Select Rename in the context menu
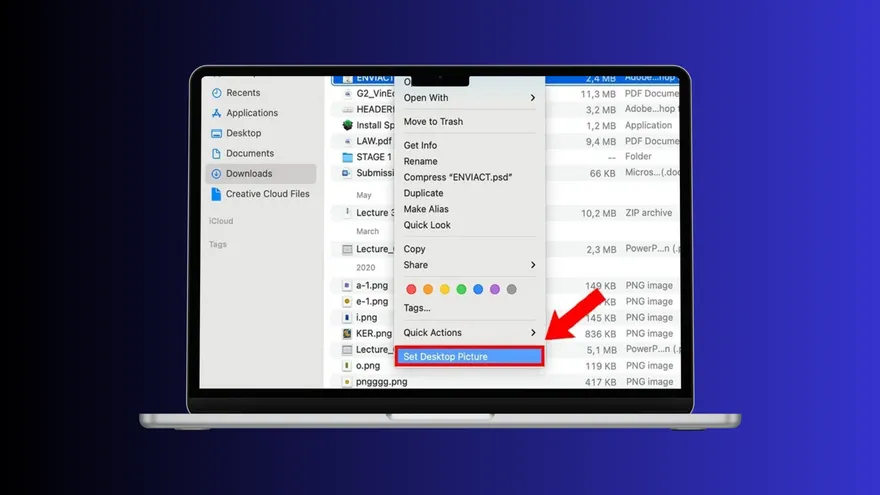The width and height of the screenshot is (880, 495). (420, 161)
